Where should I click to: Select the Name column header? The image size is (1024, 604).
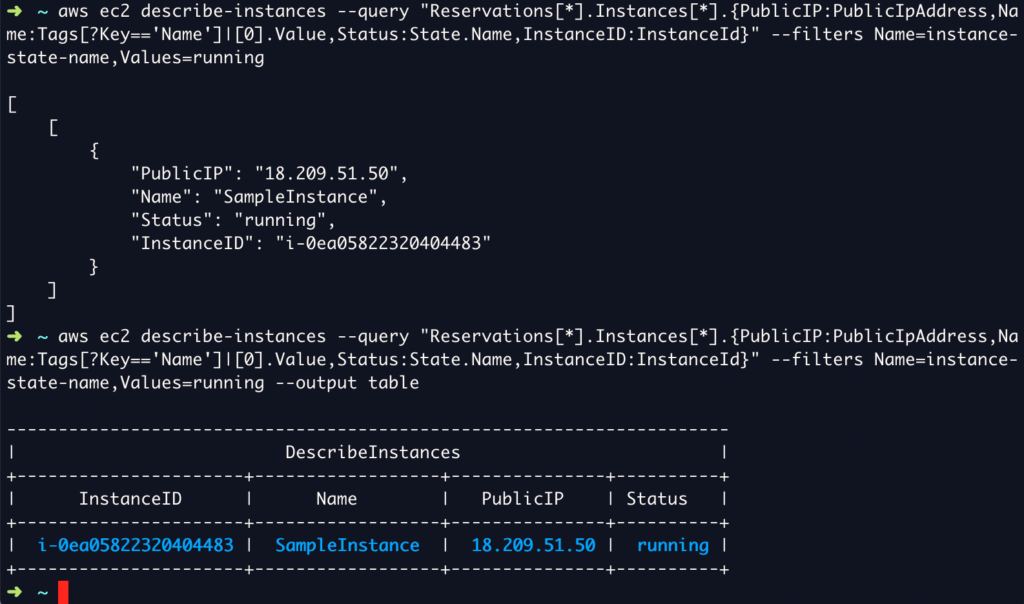(336, 499)
